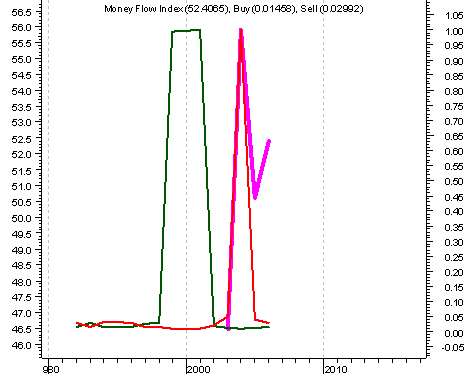Click the magenta line's right end point
The image size is (467, 374).
[x=269, y=141]
